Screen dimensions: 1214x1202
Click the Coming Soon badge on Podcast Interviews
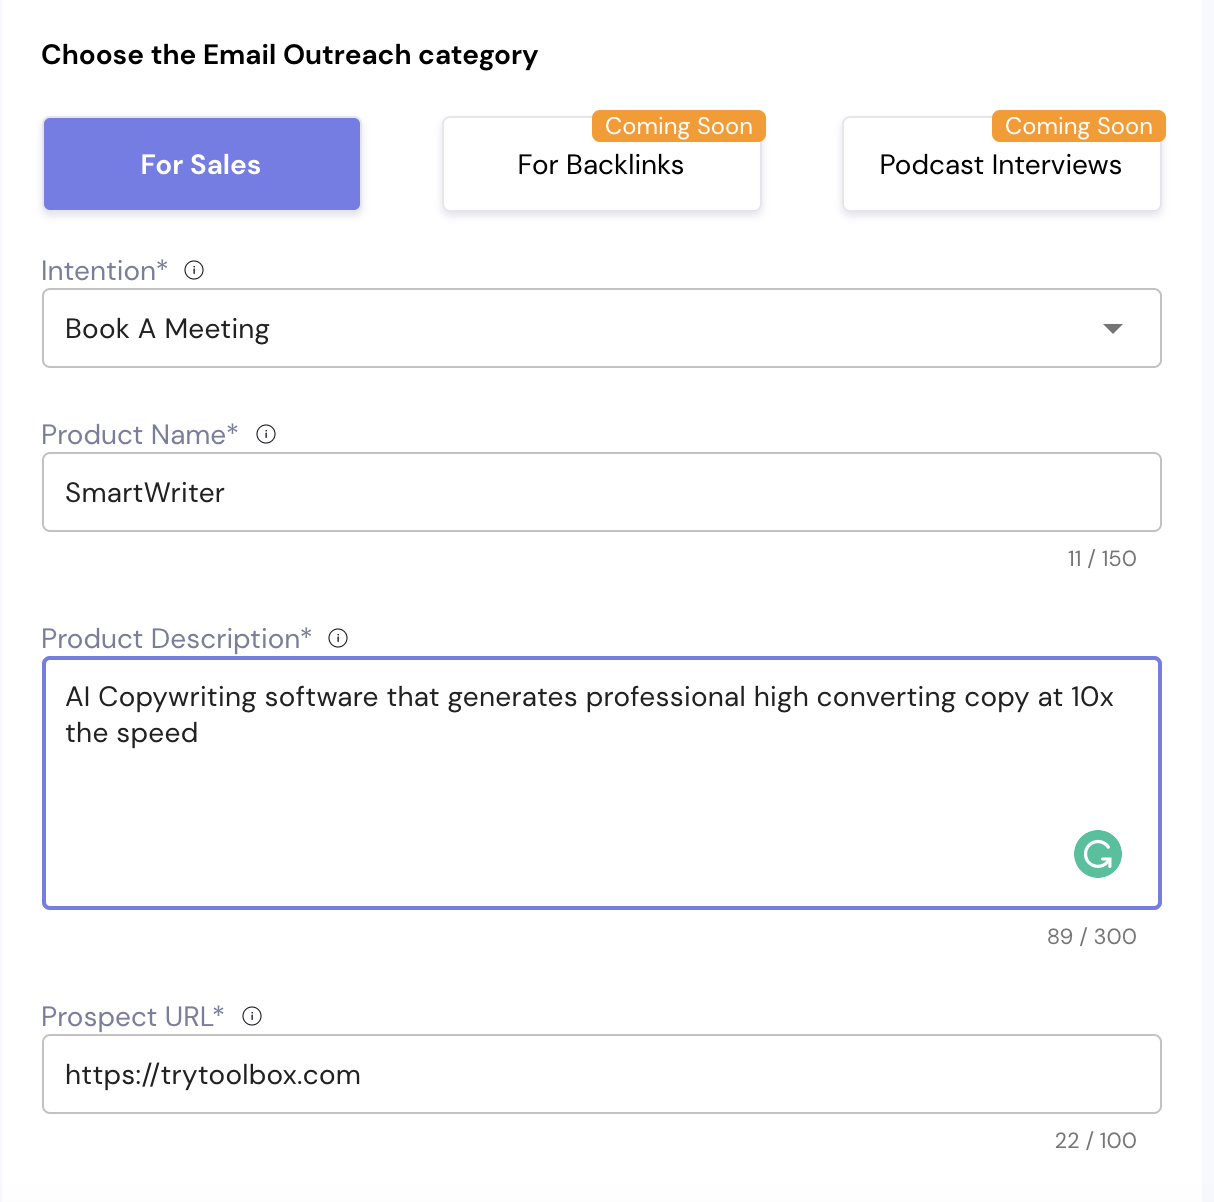1078,126
